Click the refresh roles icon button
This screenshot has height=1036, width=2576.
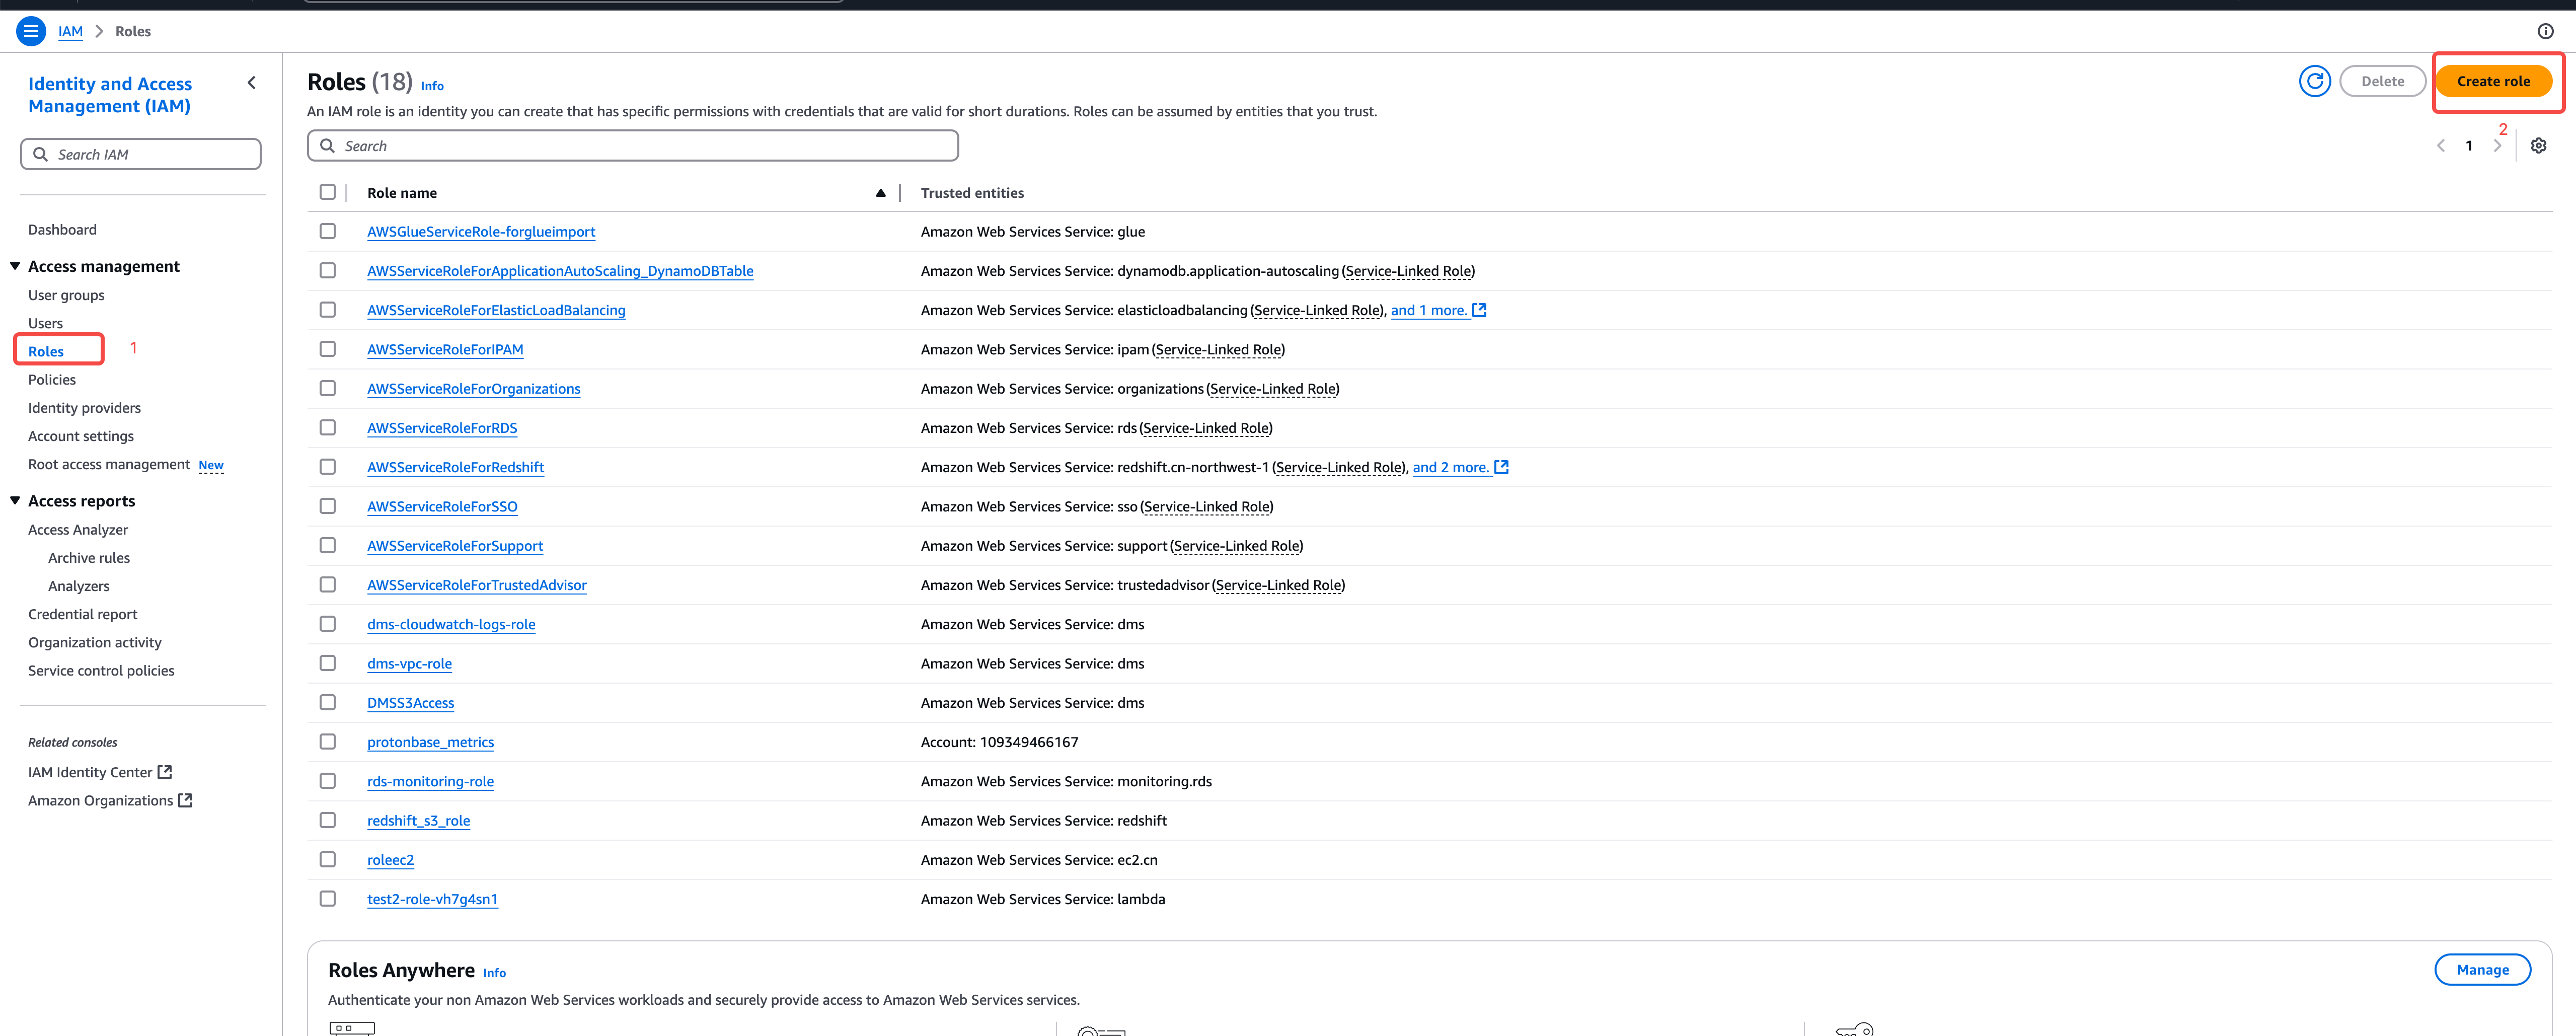[x=2314, y=81]
